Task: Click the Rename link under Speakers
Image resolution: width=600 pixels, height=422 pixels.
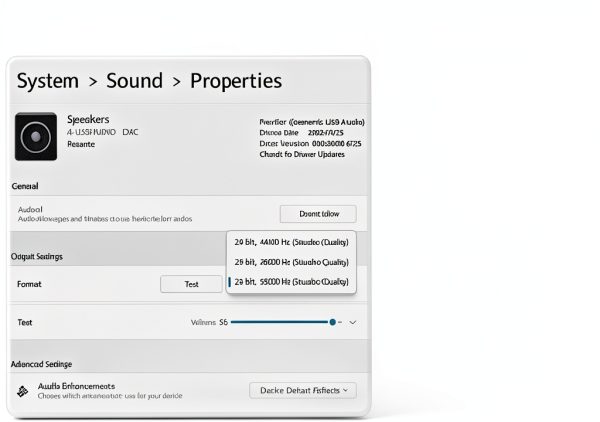Action: click(x=81, y=144)
